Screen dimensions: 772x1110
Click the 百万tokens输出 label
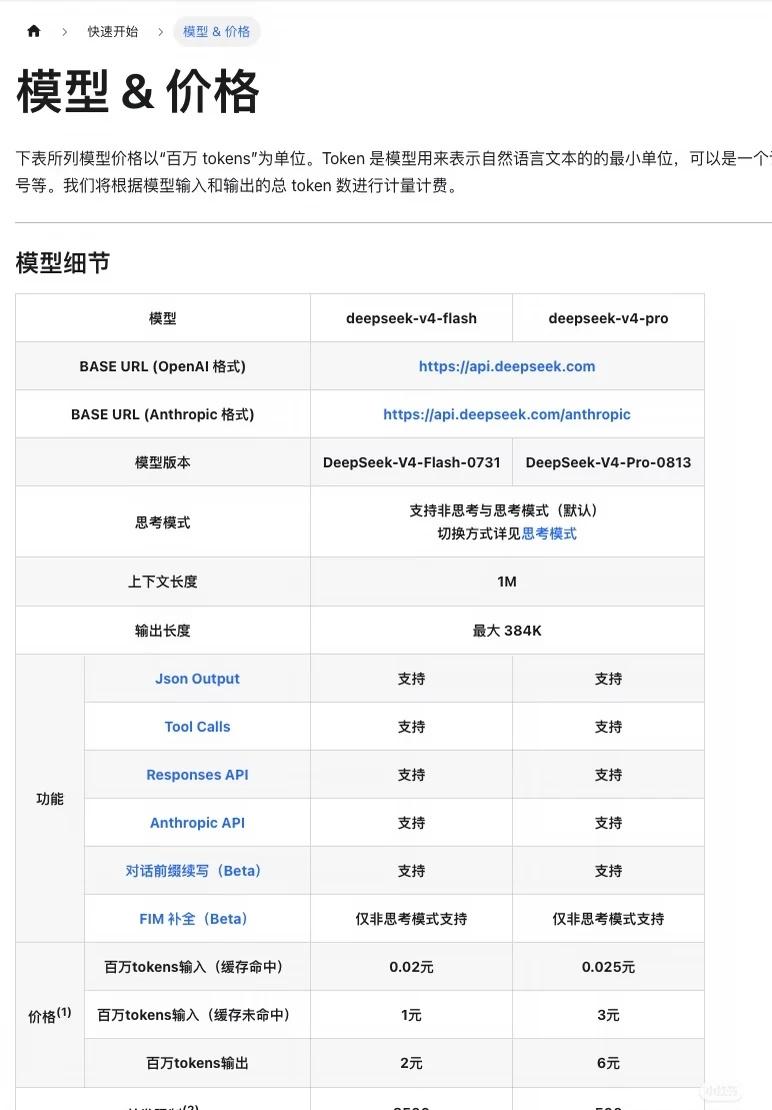pos(197,1063)
